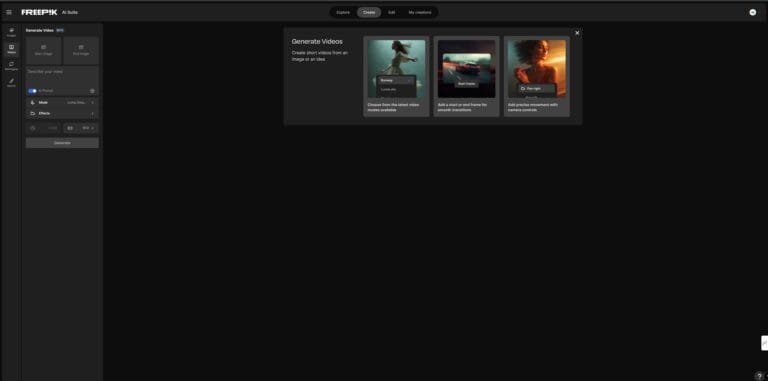Open the help question mark icon
This screenshot has width=768, height=381.
[x=759, y=376]
